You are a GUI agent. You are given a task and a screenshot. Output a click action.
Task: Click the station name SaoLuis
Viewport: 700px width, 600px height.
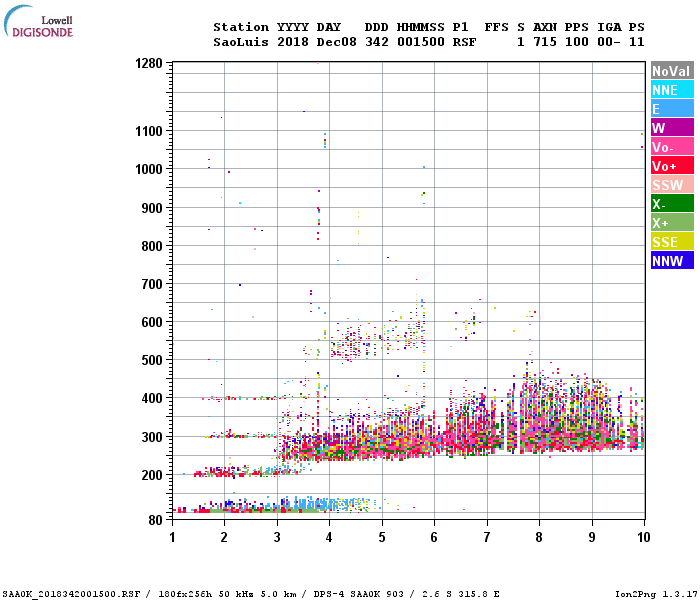[x=241, y=42]
